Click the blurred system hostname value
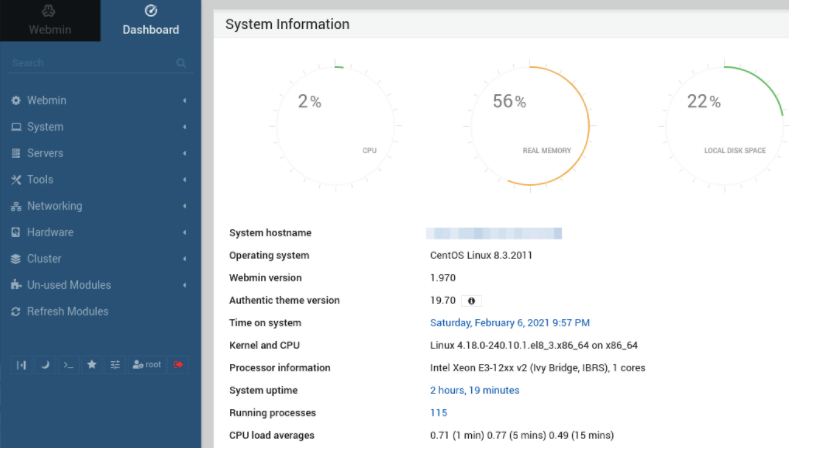This screenshot has height=449, width=822. tap(494, 233)
